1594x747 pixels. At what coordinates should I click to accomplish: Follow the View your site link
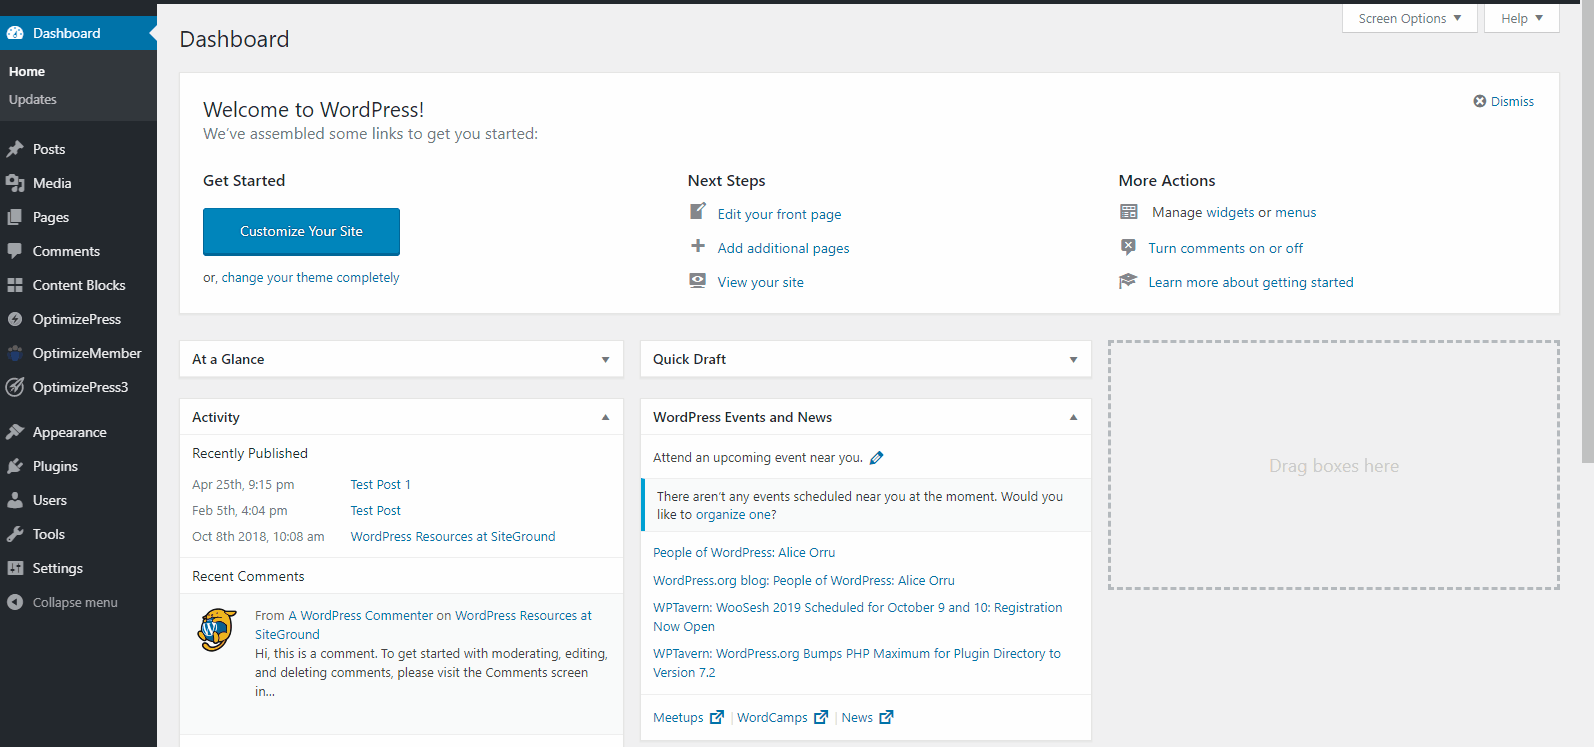point(760,282)
